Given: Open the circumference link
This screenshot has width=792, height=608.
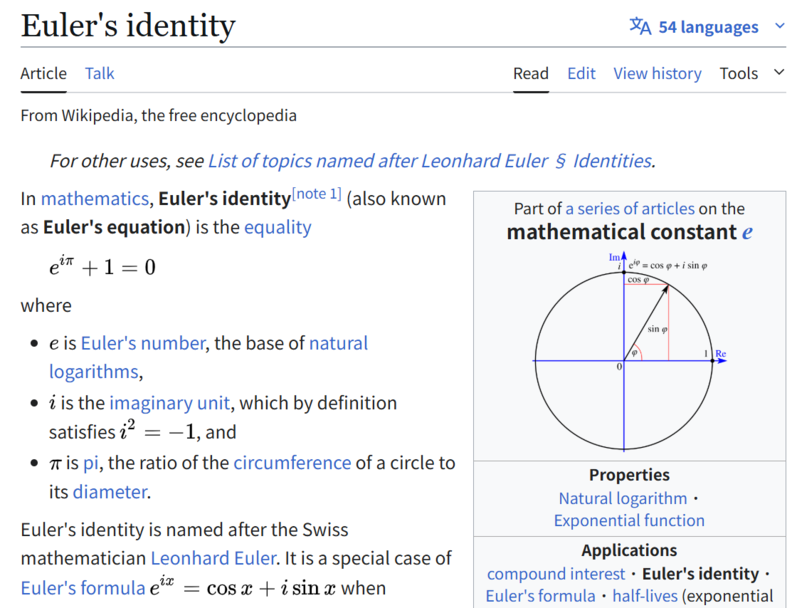Looking at the screenshot, I should click(x=292, y=463).
